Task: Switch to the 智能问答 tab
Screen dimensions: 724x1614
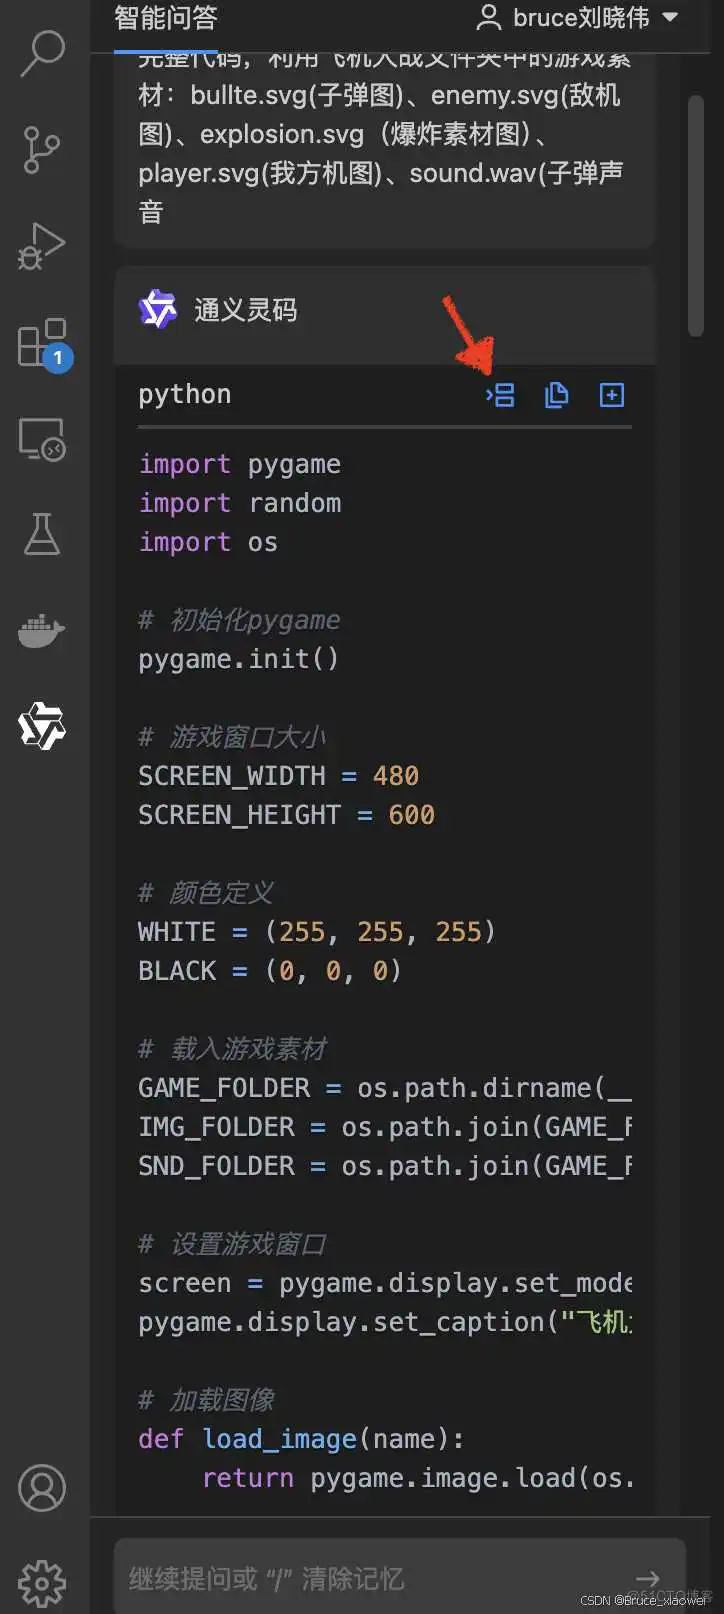Action: click(x=166, y=18)
